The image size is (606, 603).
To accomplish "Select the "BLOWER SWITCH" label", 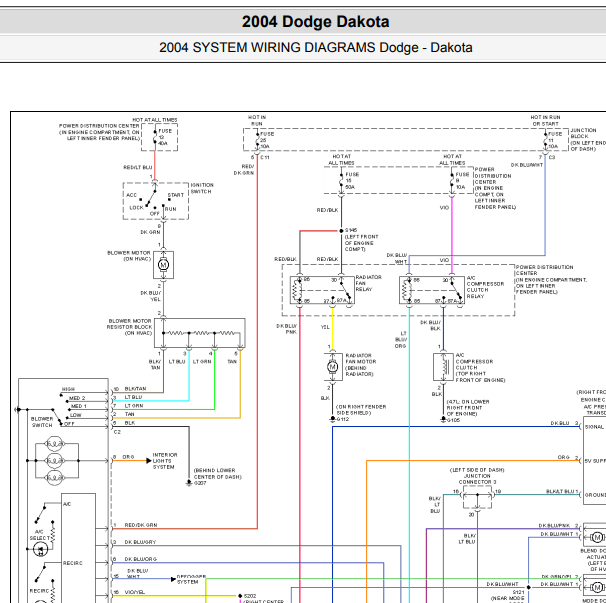I will tap(42, 422).
